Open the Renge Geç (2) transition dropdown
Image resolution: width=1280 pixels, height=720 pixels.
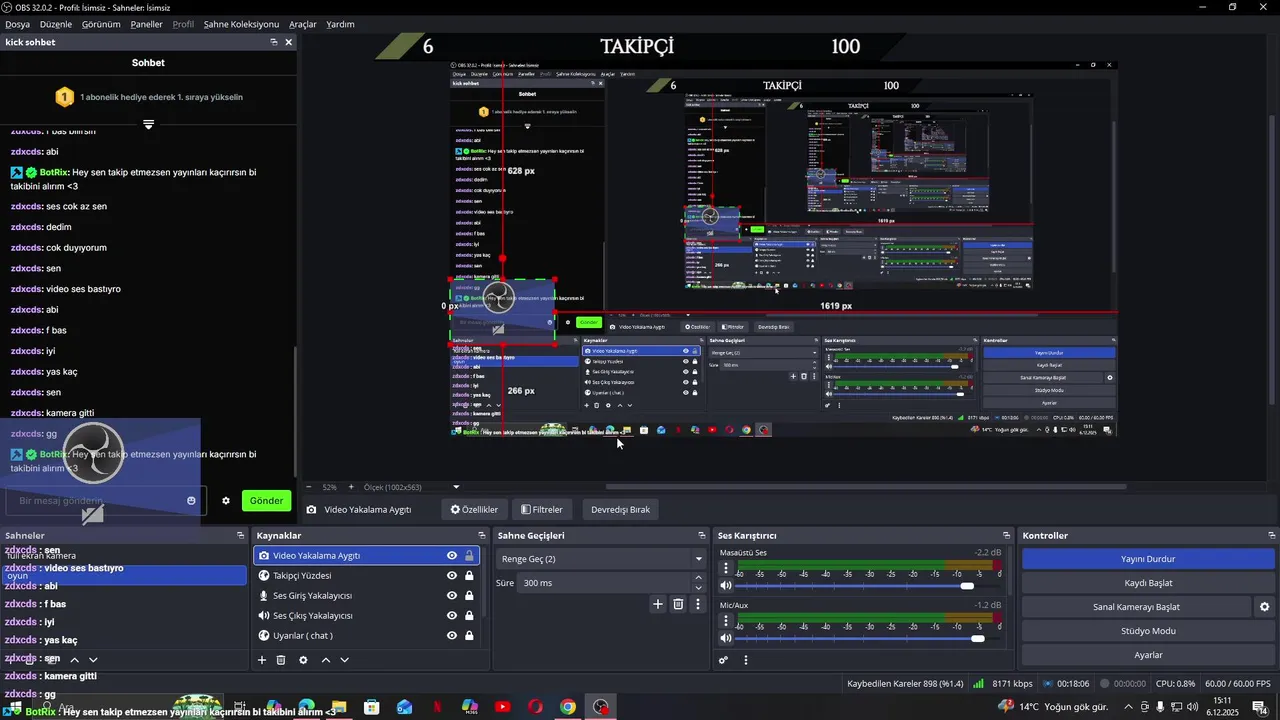[x=602, y=559]
